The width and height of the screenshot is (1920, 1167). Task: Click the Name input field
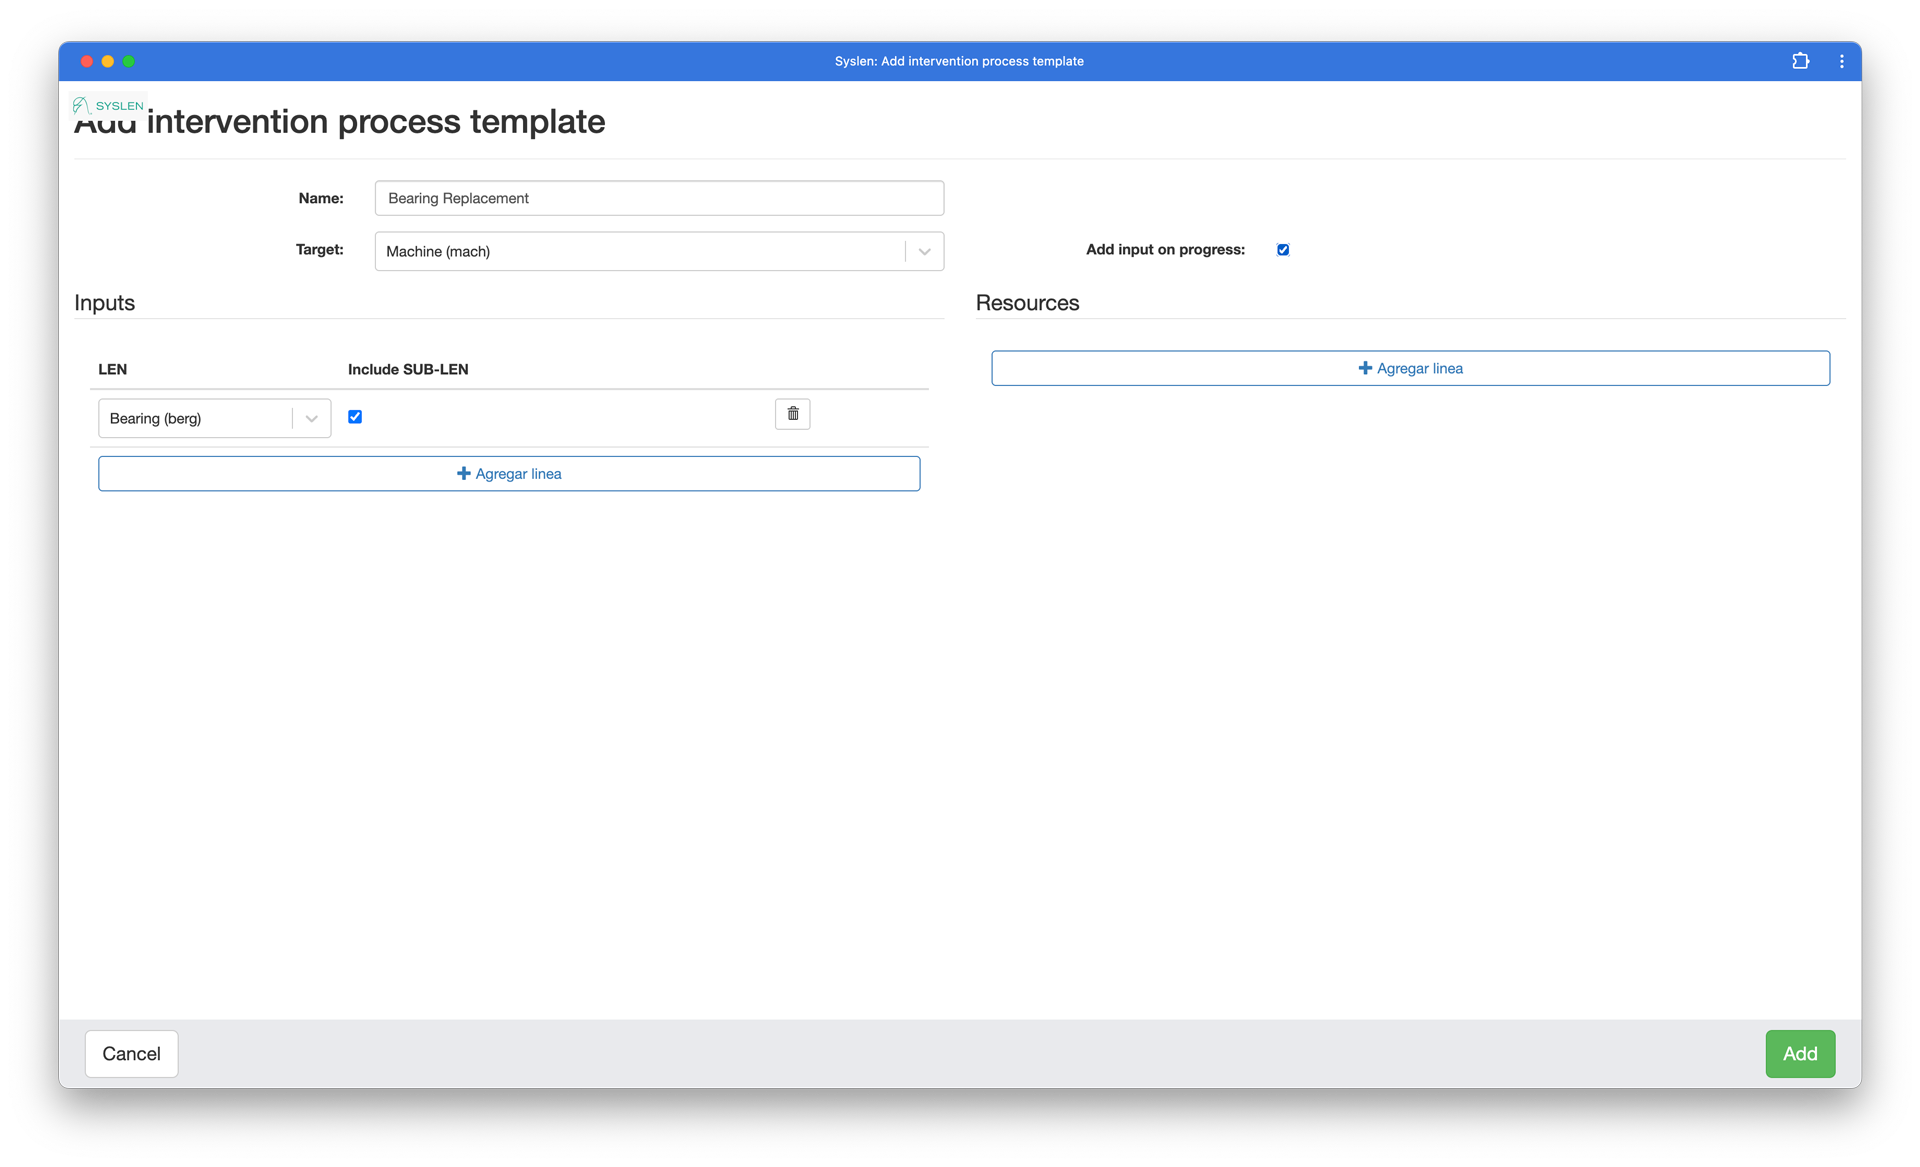point(659,198)
